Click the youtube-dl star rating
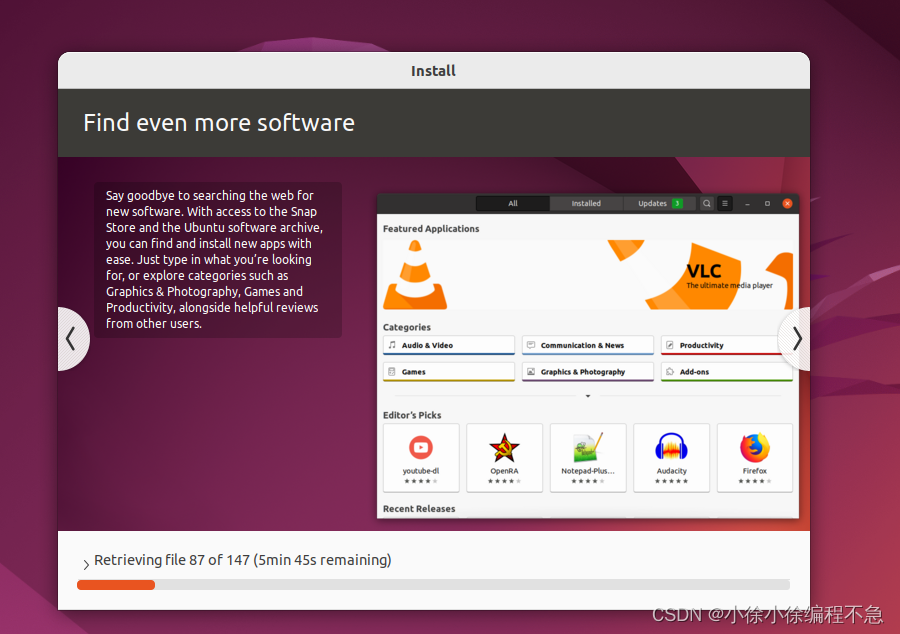The height and width of the screenshot is (634, 900). 421,481
